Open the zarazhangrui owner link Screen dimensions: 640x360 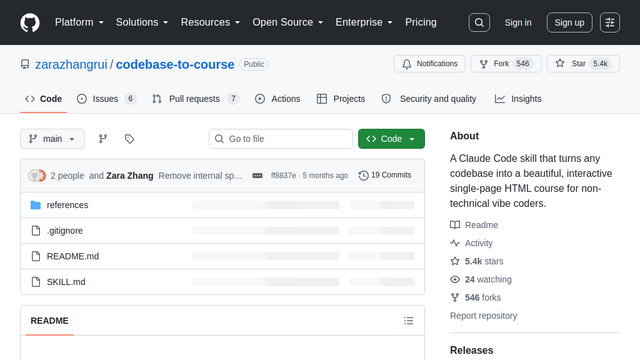71,64
